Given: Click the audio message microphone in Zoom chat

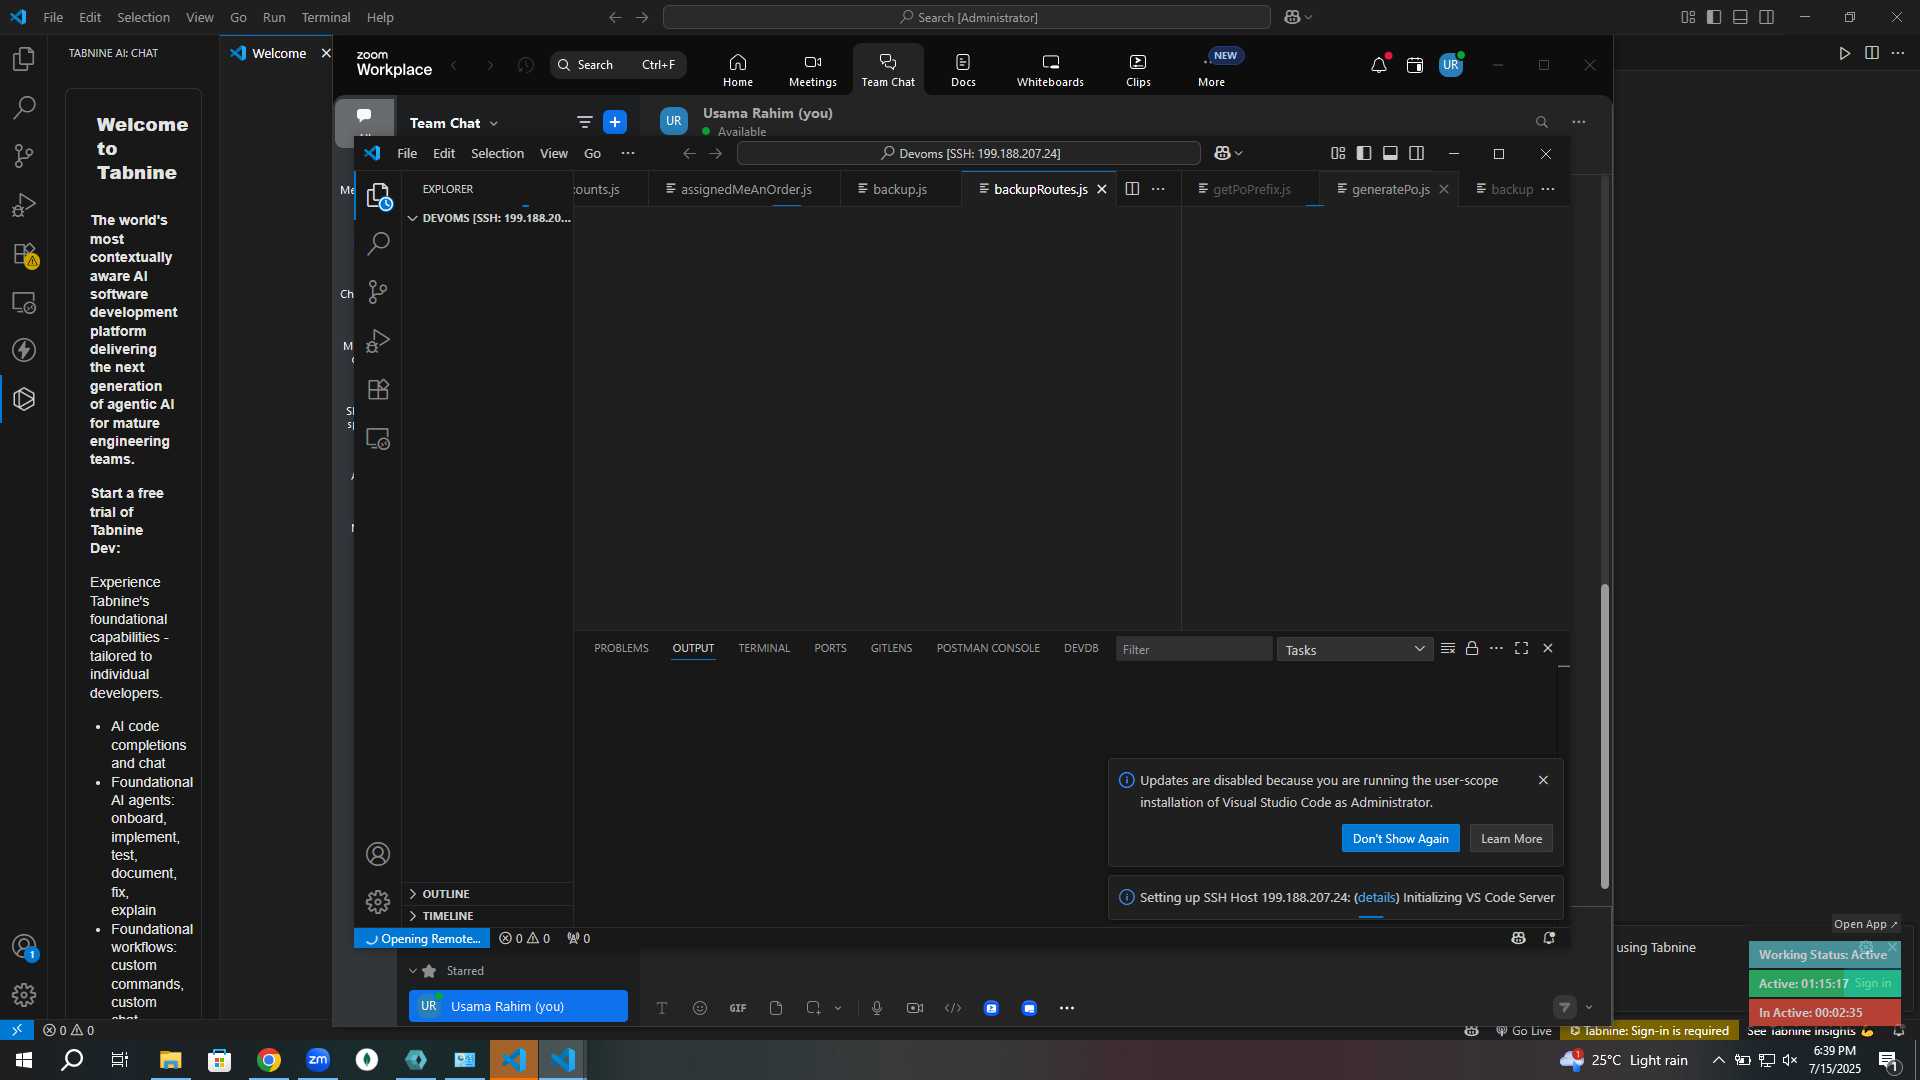Looking at the screenshot, I should click(x=877, y=1008).
